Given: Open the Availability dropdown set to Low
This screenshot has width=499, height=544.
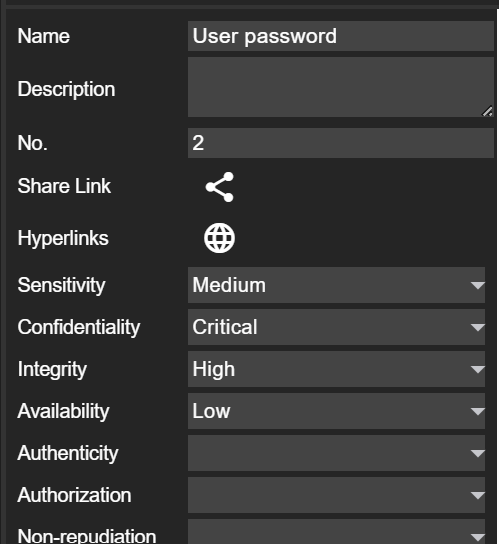Looking at the screenshot, I should tap(336, 411).
